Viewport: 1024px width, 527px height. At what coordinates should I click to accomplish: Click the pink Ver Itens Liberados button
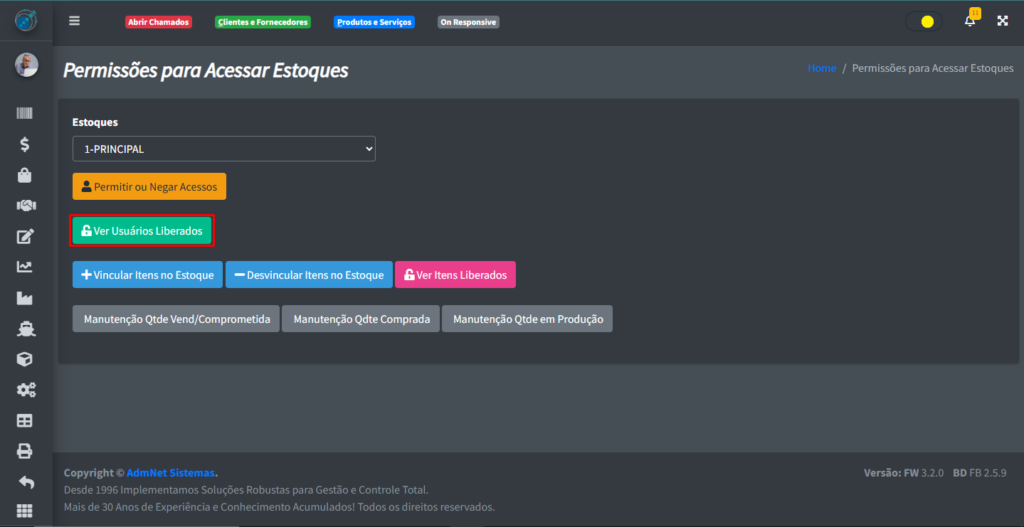coord(455,275)
